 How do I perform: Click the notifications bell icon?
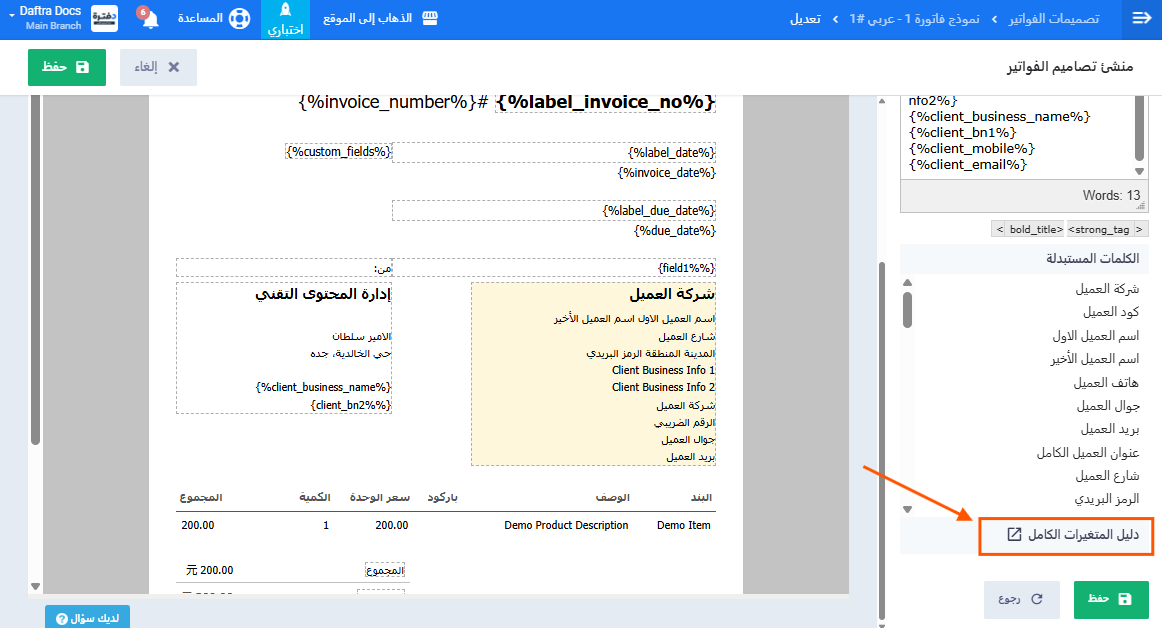pos(150,19)
